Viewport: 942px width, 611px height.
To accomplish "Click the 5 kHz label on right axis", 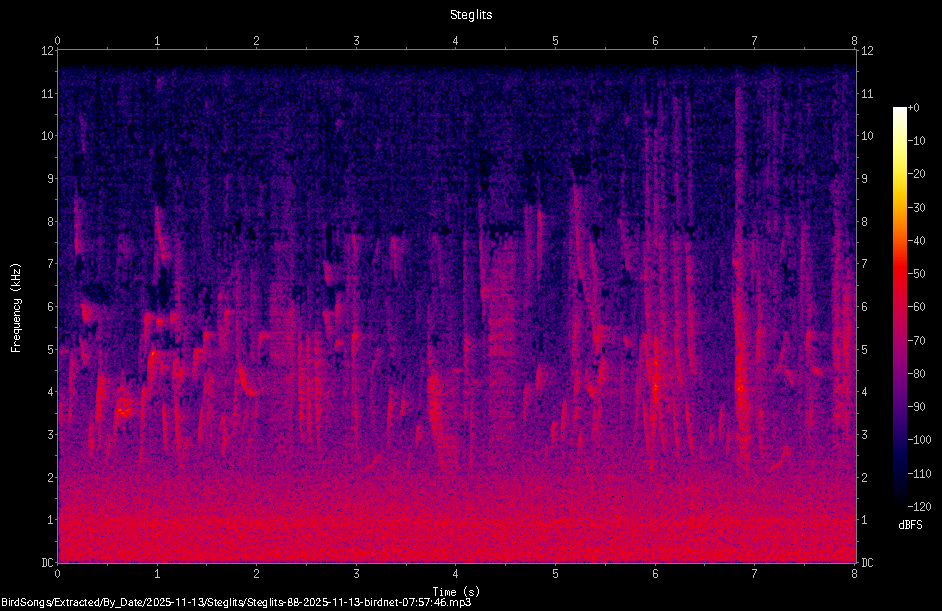I will point(865,350).
